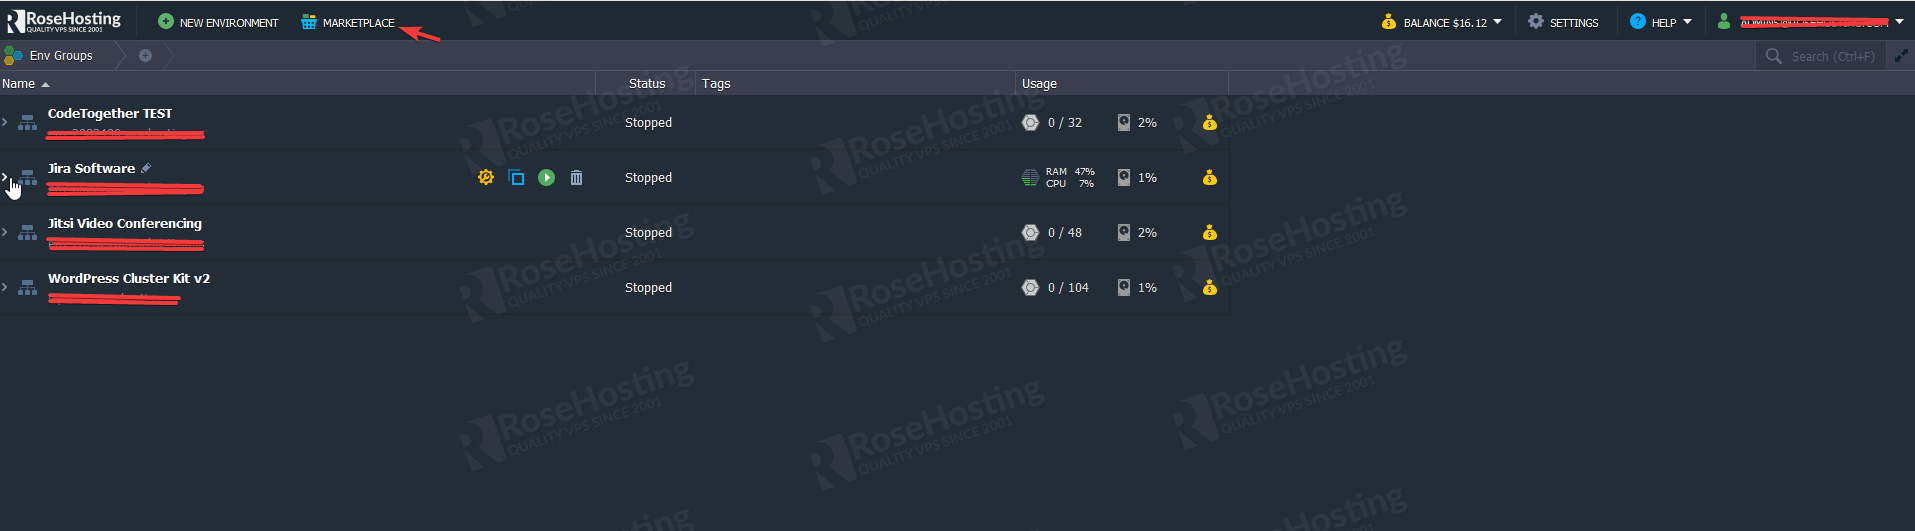Open the Marketplace
This screenshot has height=531, width=1915.
tap(348, 22)
